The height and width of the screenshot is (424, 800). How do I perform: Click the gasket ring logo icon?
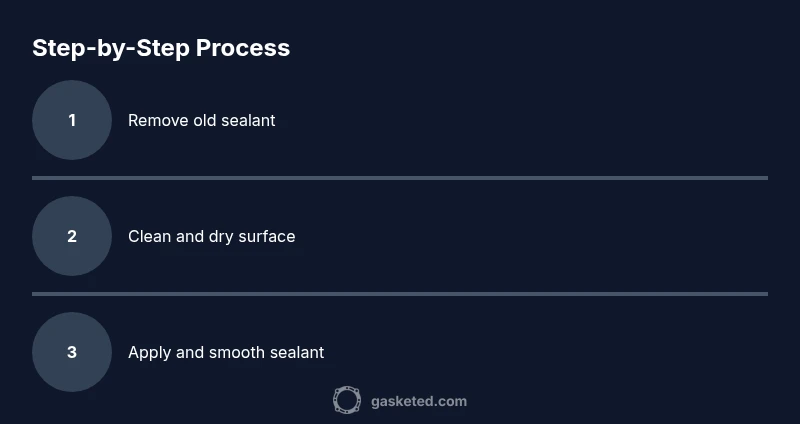click(x=347, y=401)
